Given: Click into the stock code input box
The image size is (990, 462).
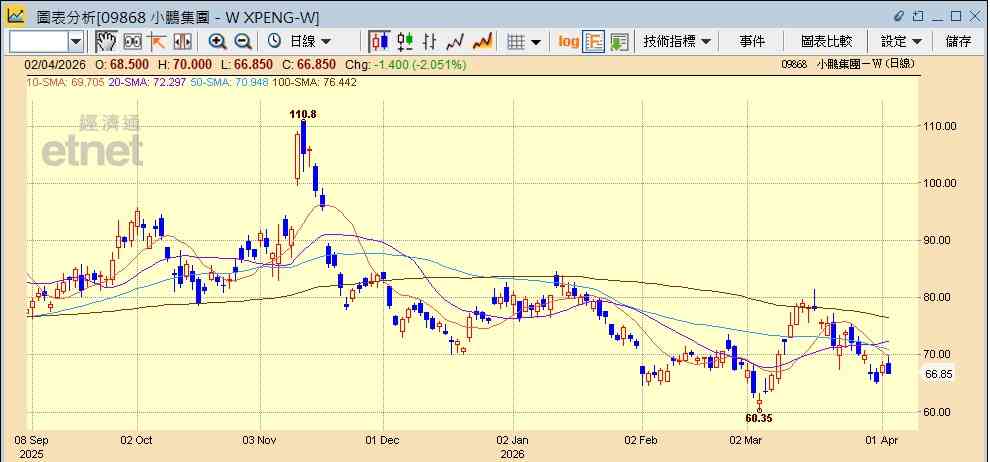Looking at the screenshot, I should click(x=39, y=42).
